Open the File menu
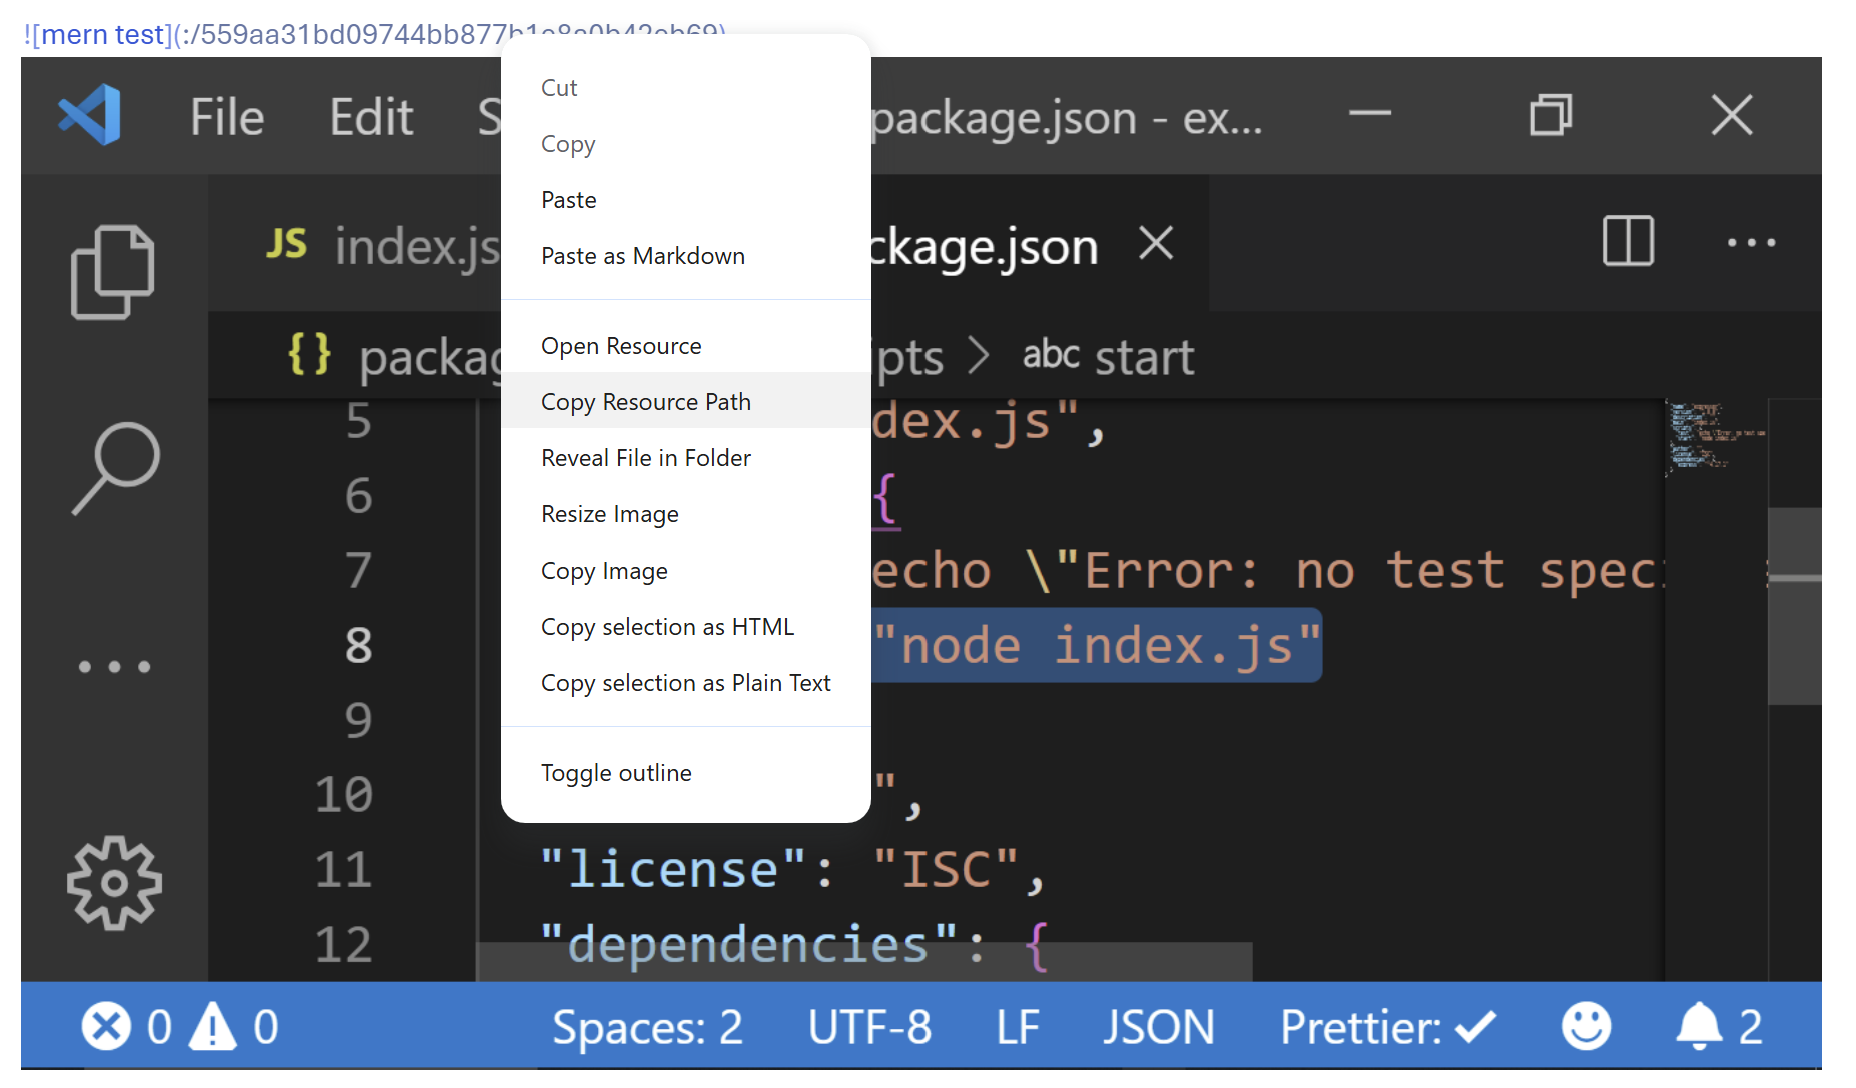The height and width of the screenshot is (1088, 1856). coord(227,117)
